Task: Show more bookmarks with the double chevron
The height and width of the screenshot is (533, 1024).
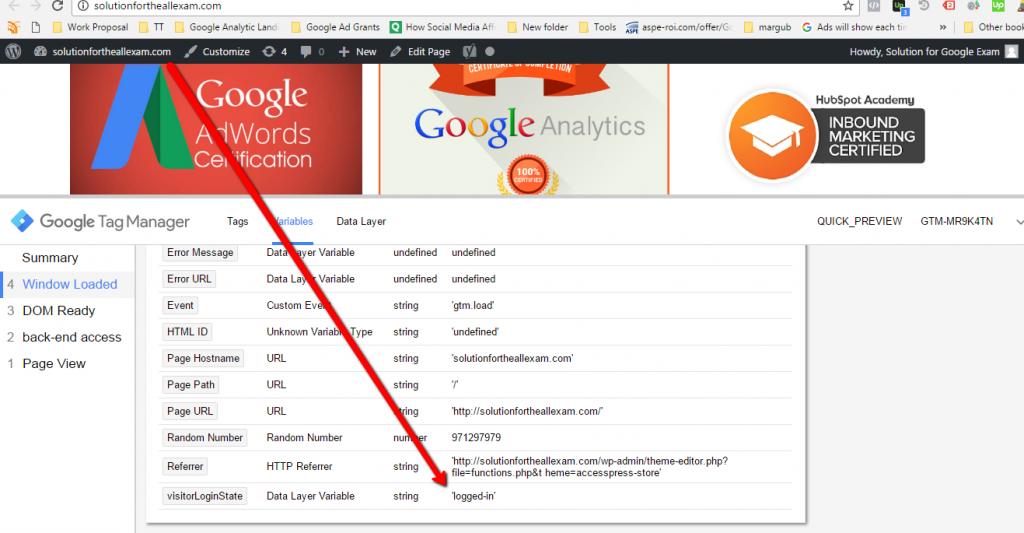Action: (942, 27)
